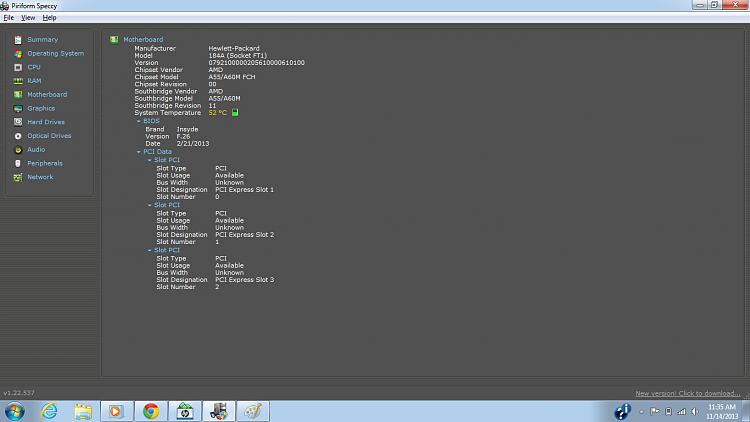Click the Speccy title bar app icon

click(x=5, y=6)
